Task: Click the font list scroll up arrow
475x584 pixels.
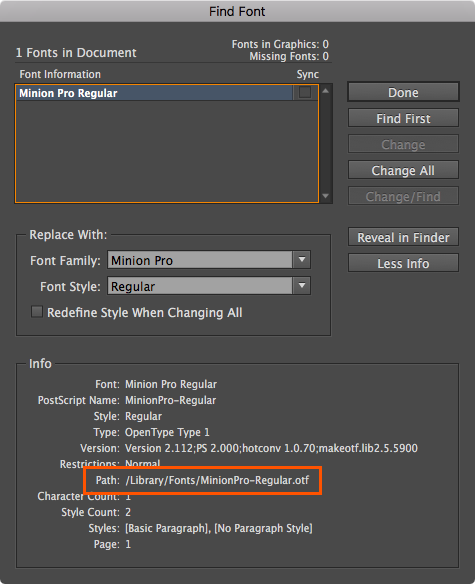Action: [326, 91]
